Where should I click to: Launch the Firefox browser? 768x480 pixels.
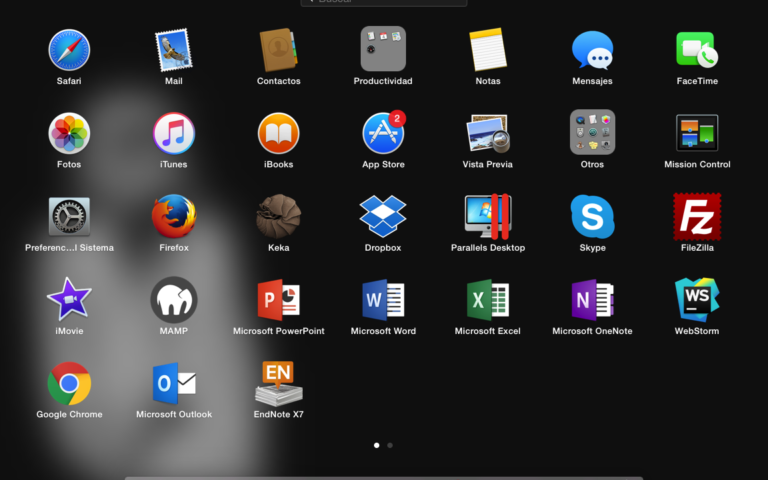coord(173,216)
